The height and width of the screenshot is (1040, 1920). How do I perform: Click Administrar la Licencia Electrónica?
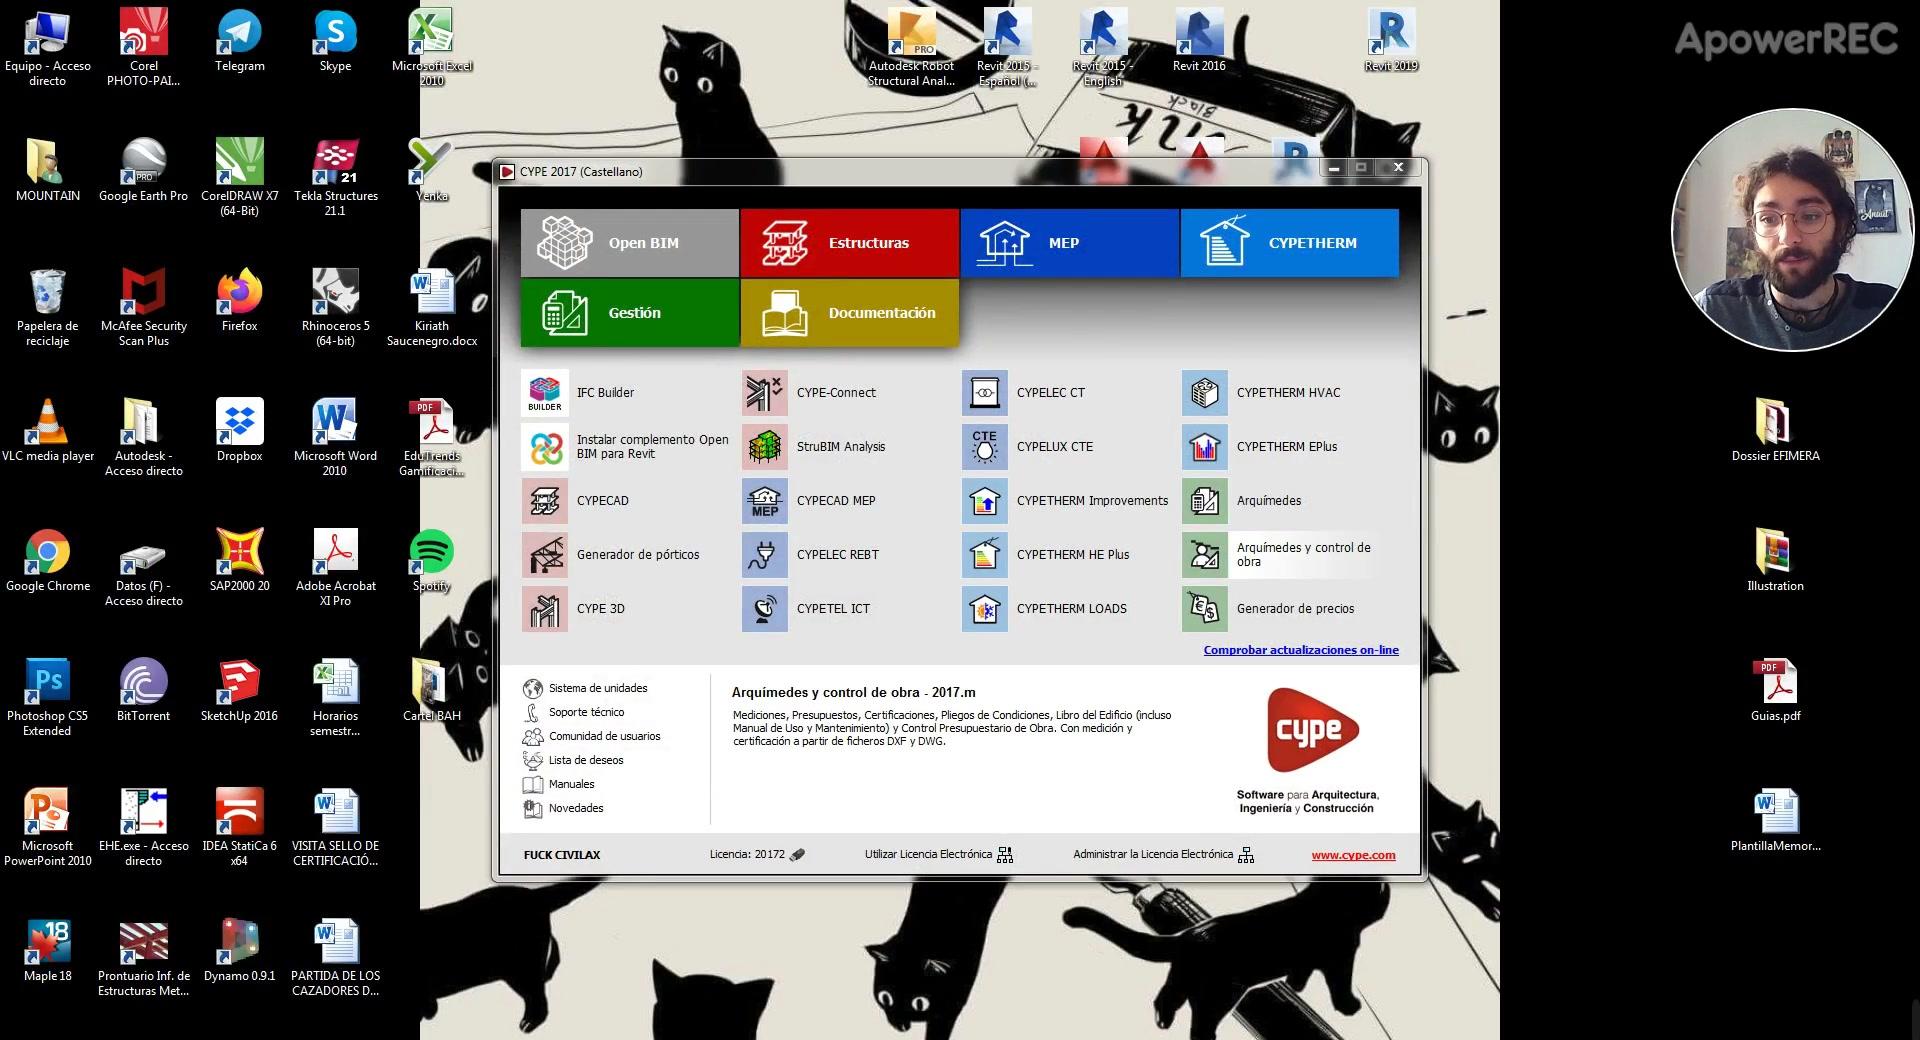[x=1163, y=854]
